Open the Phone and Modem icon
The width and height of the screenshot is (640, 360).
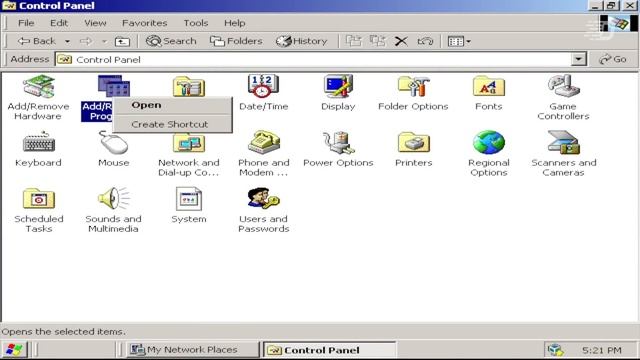click(263, 142)
